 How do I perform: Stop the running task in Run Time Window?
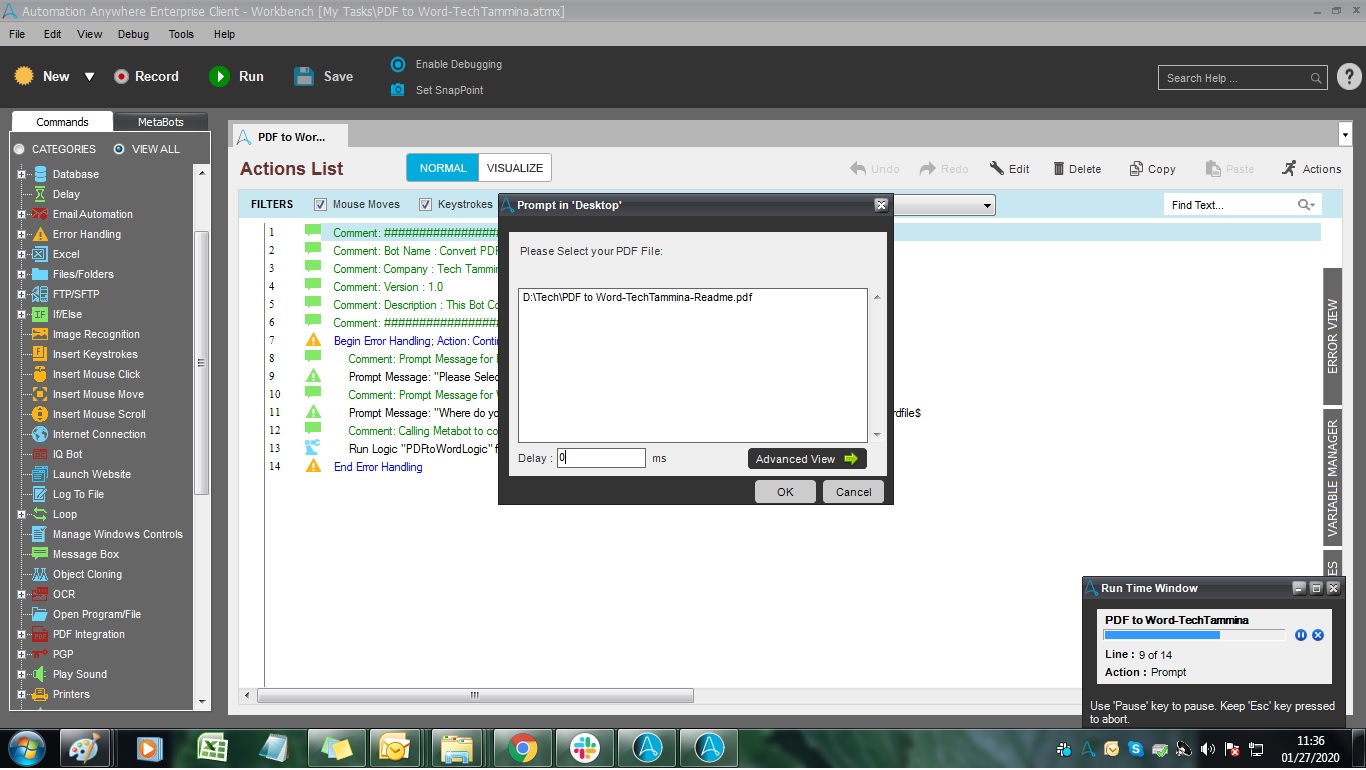pos(1318,635)
